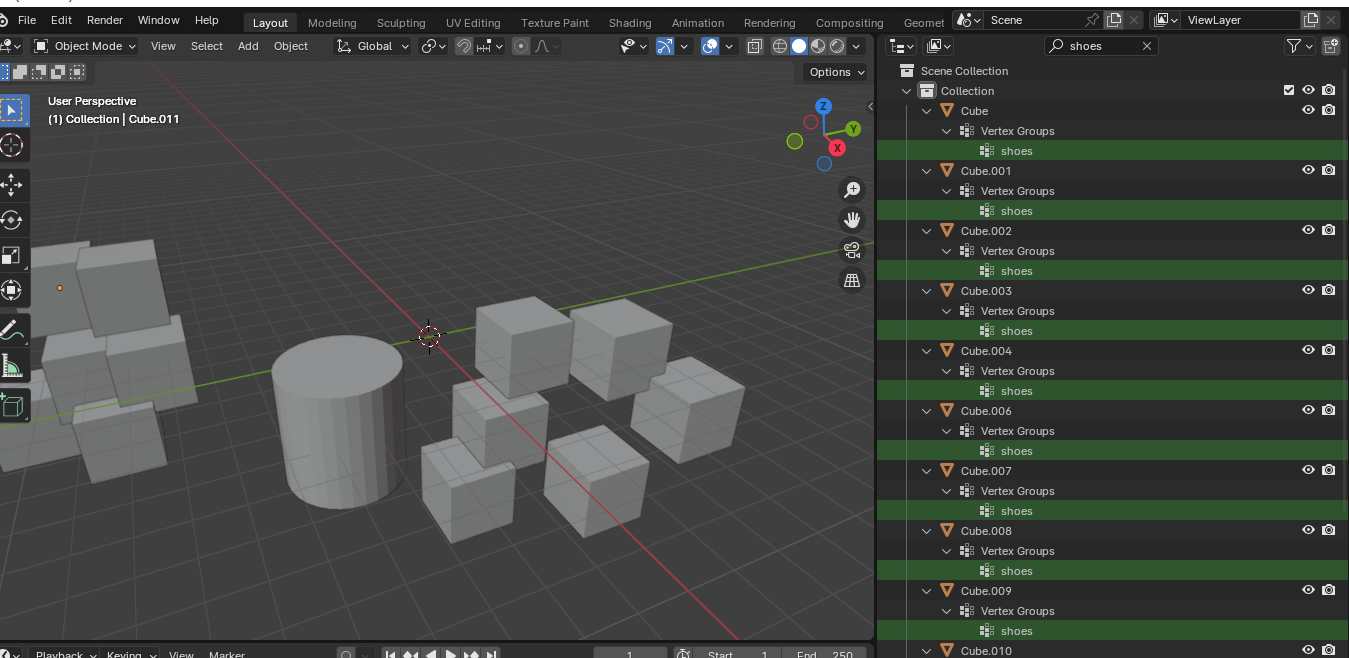Open the viewport Select menu
The height and width of the screenshot is (658, 1349).
click(x=207, y=46)
